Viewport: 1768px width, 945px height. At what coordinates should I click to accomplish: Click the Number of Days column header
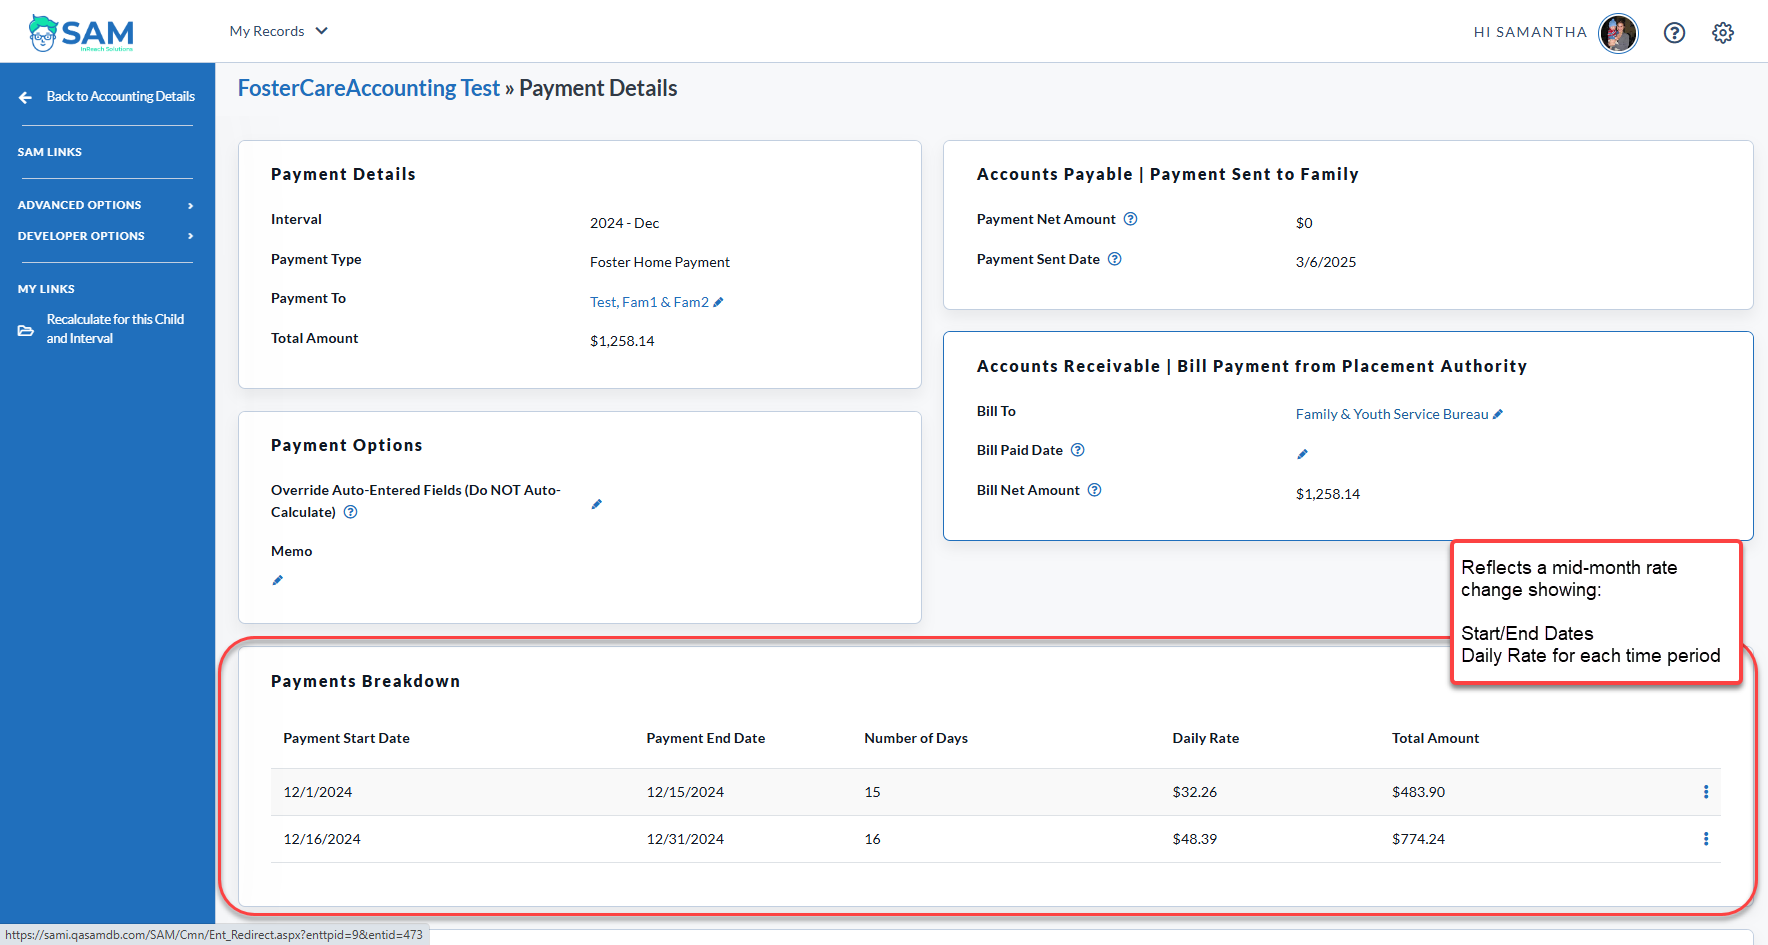pyautogui.click(x=916, y=738)
